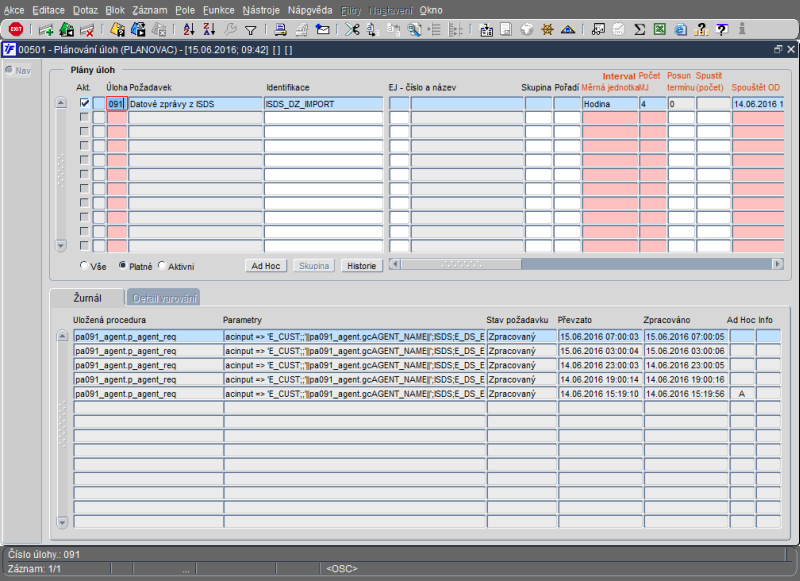Open the Nástroje menu

click(x=261, y=10)
